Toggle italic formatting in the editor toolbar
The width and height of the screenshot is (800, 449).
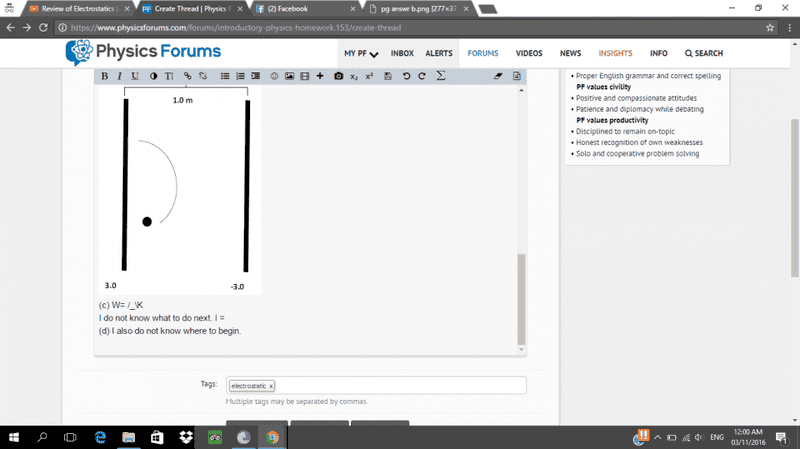pos(119,76)
